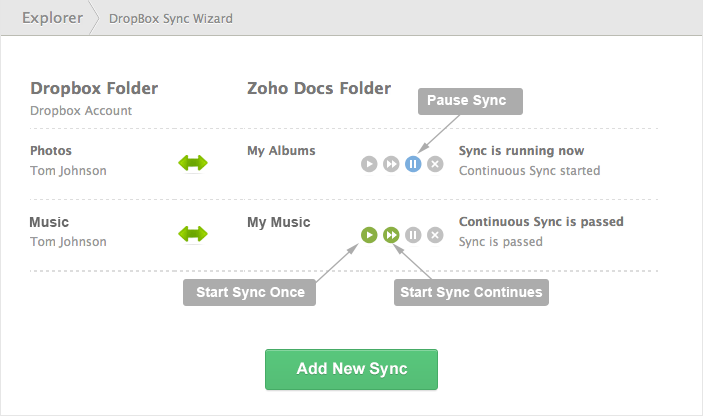
Task: Click the Start Sync Once callout
Action: 249,292
